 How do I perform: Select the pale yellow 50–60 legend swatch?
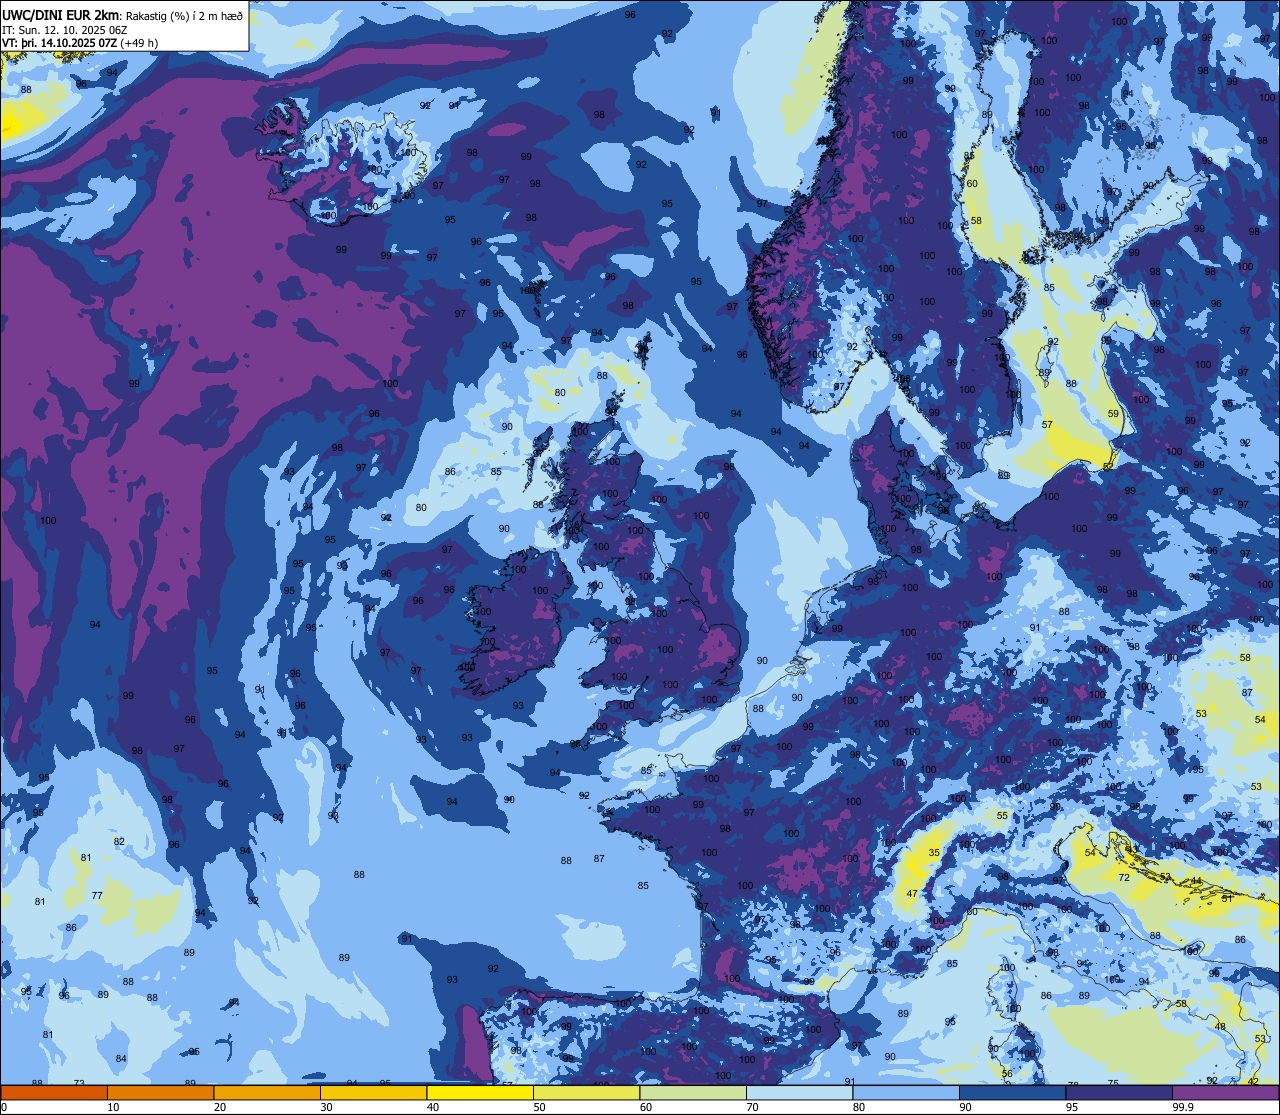pos(586,1093)
